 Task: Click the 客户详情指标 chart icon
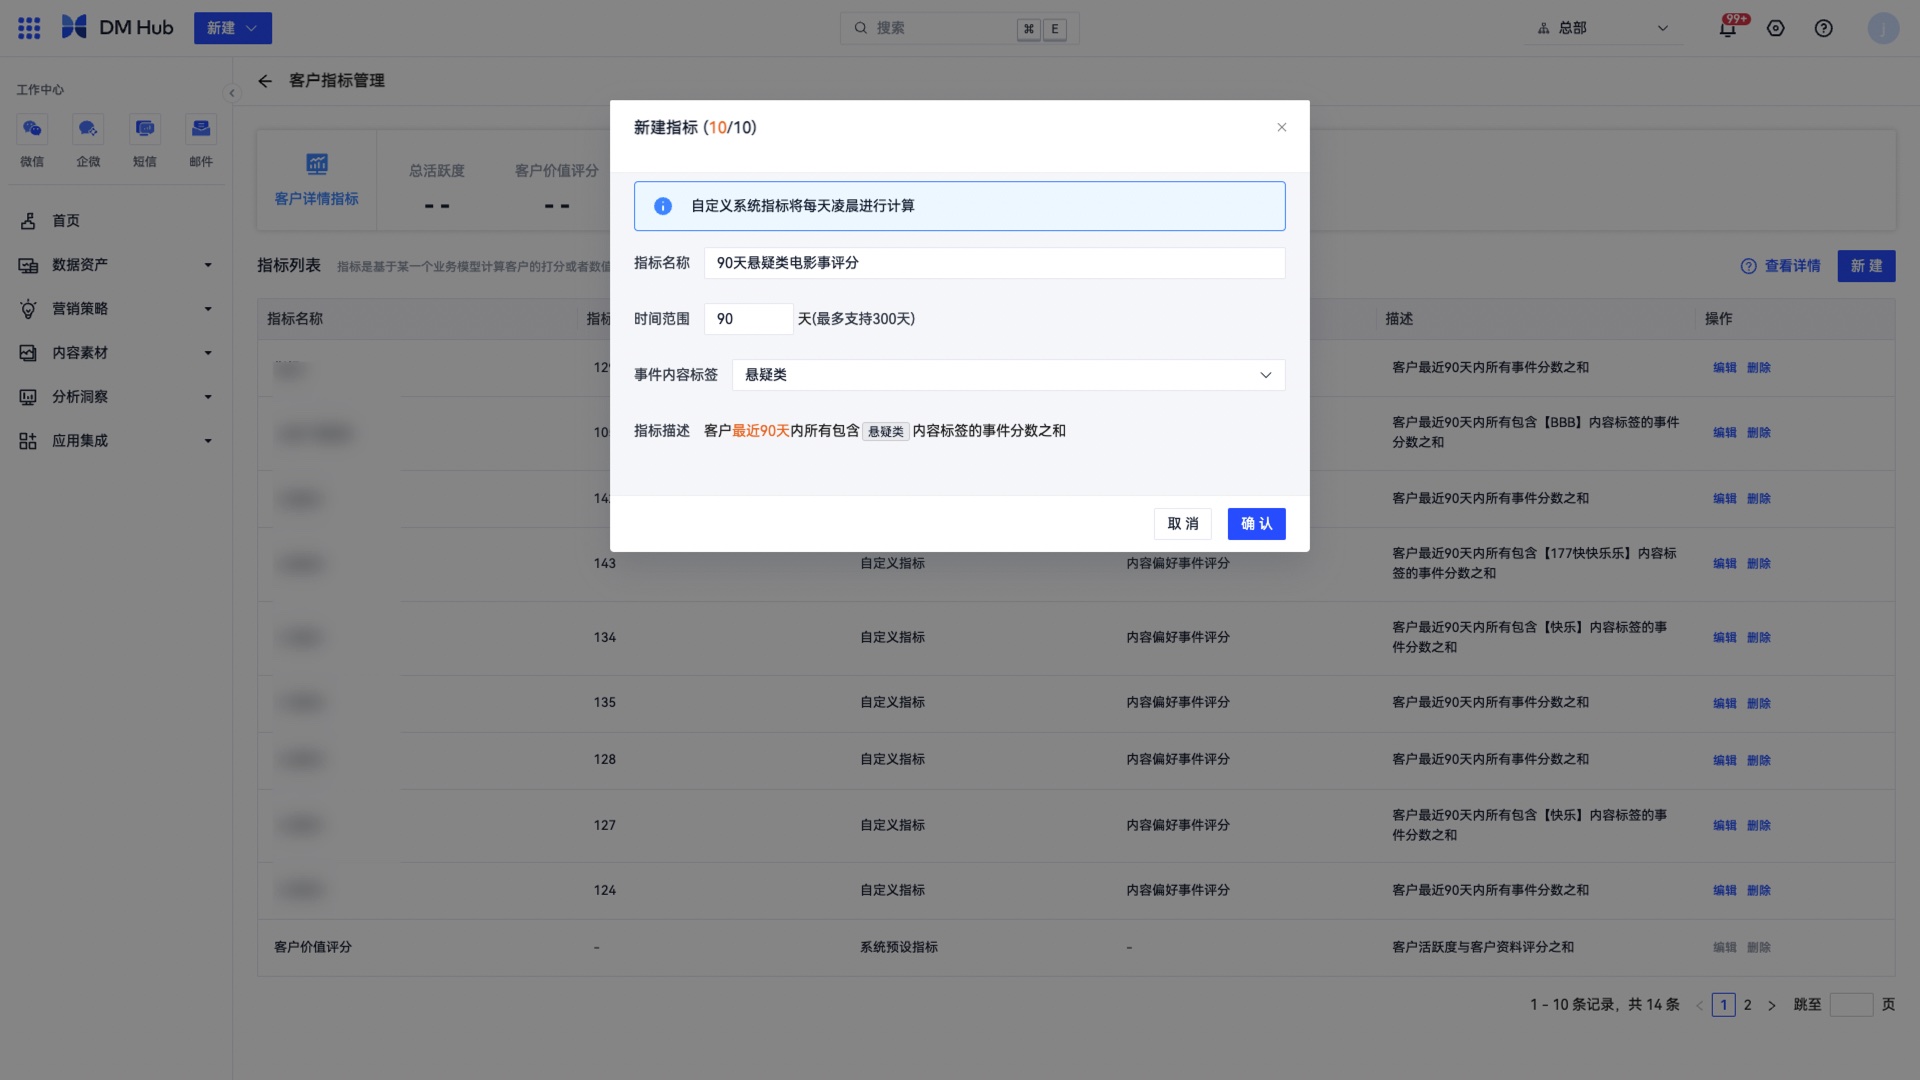point(317,163)
